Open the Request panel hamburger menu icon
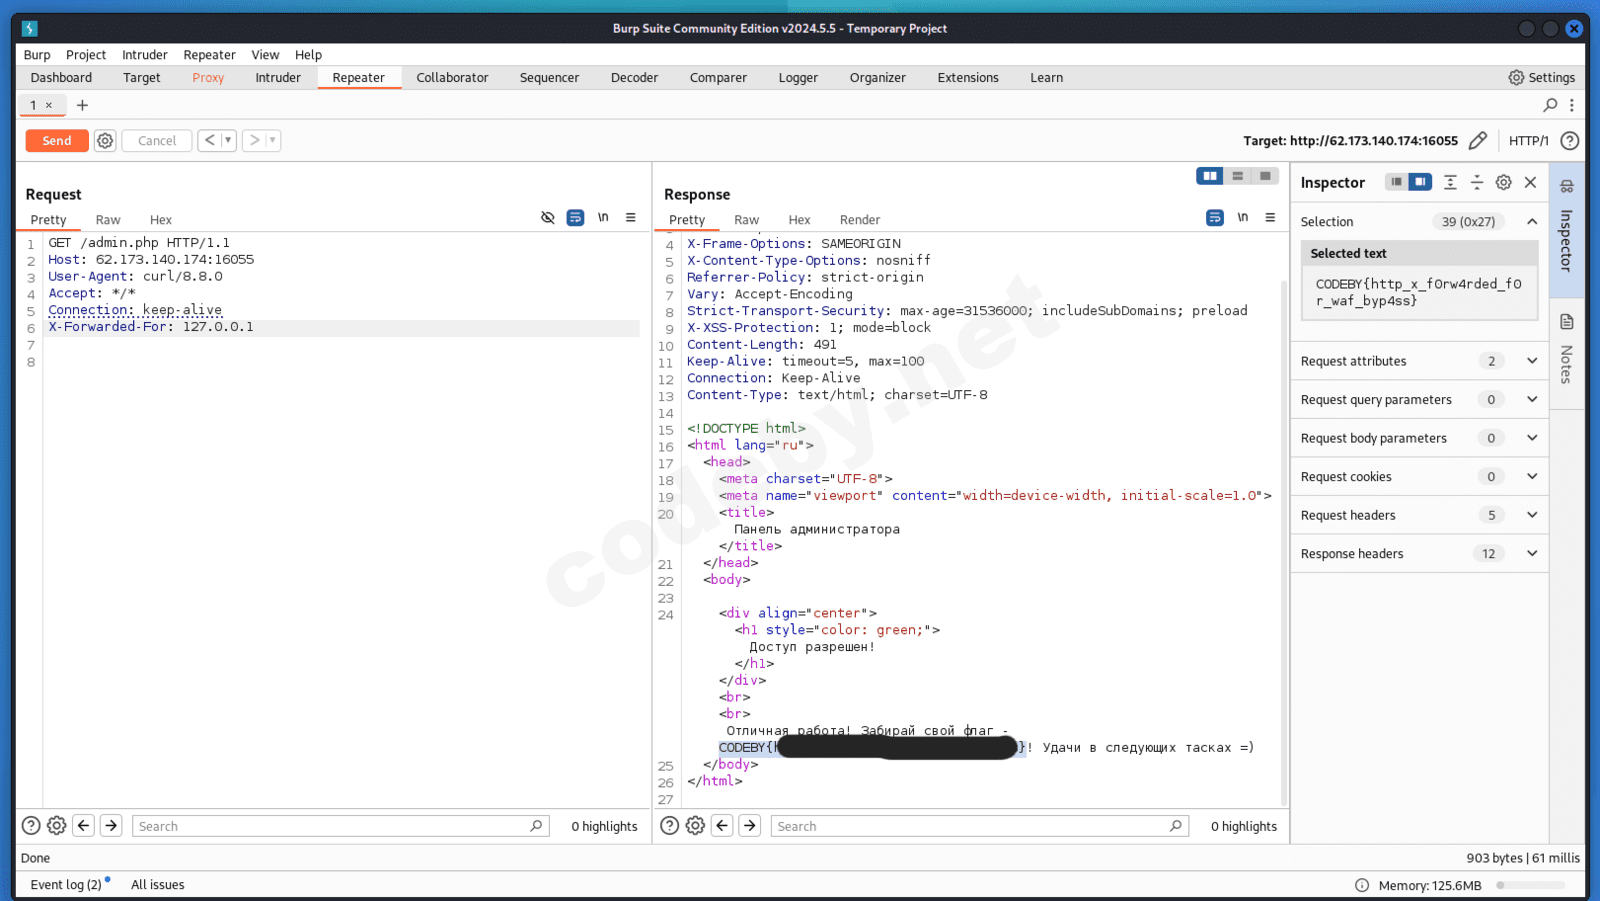The height and width of the screenshot is (901, 1600). click(630, 218)
